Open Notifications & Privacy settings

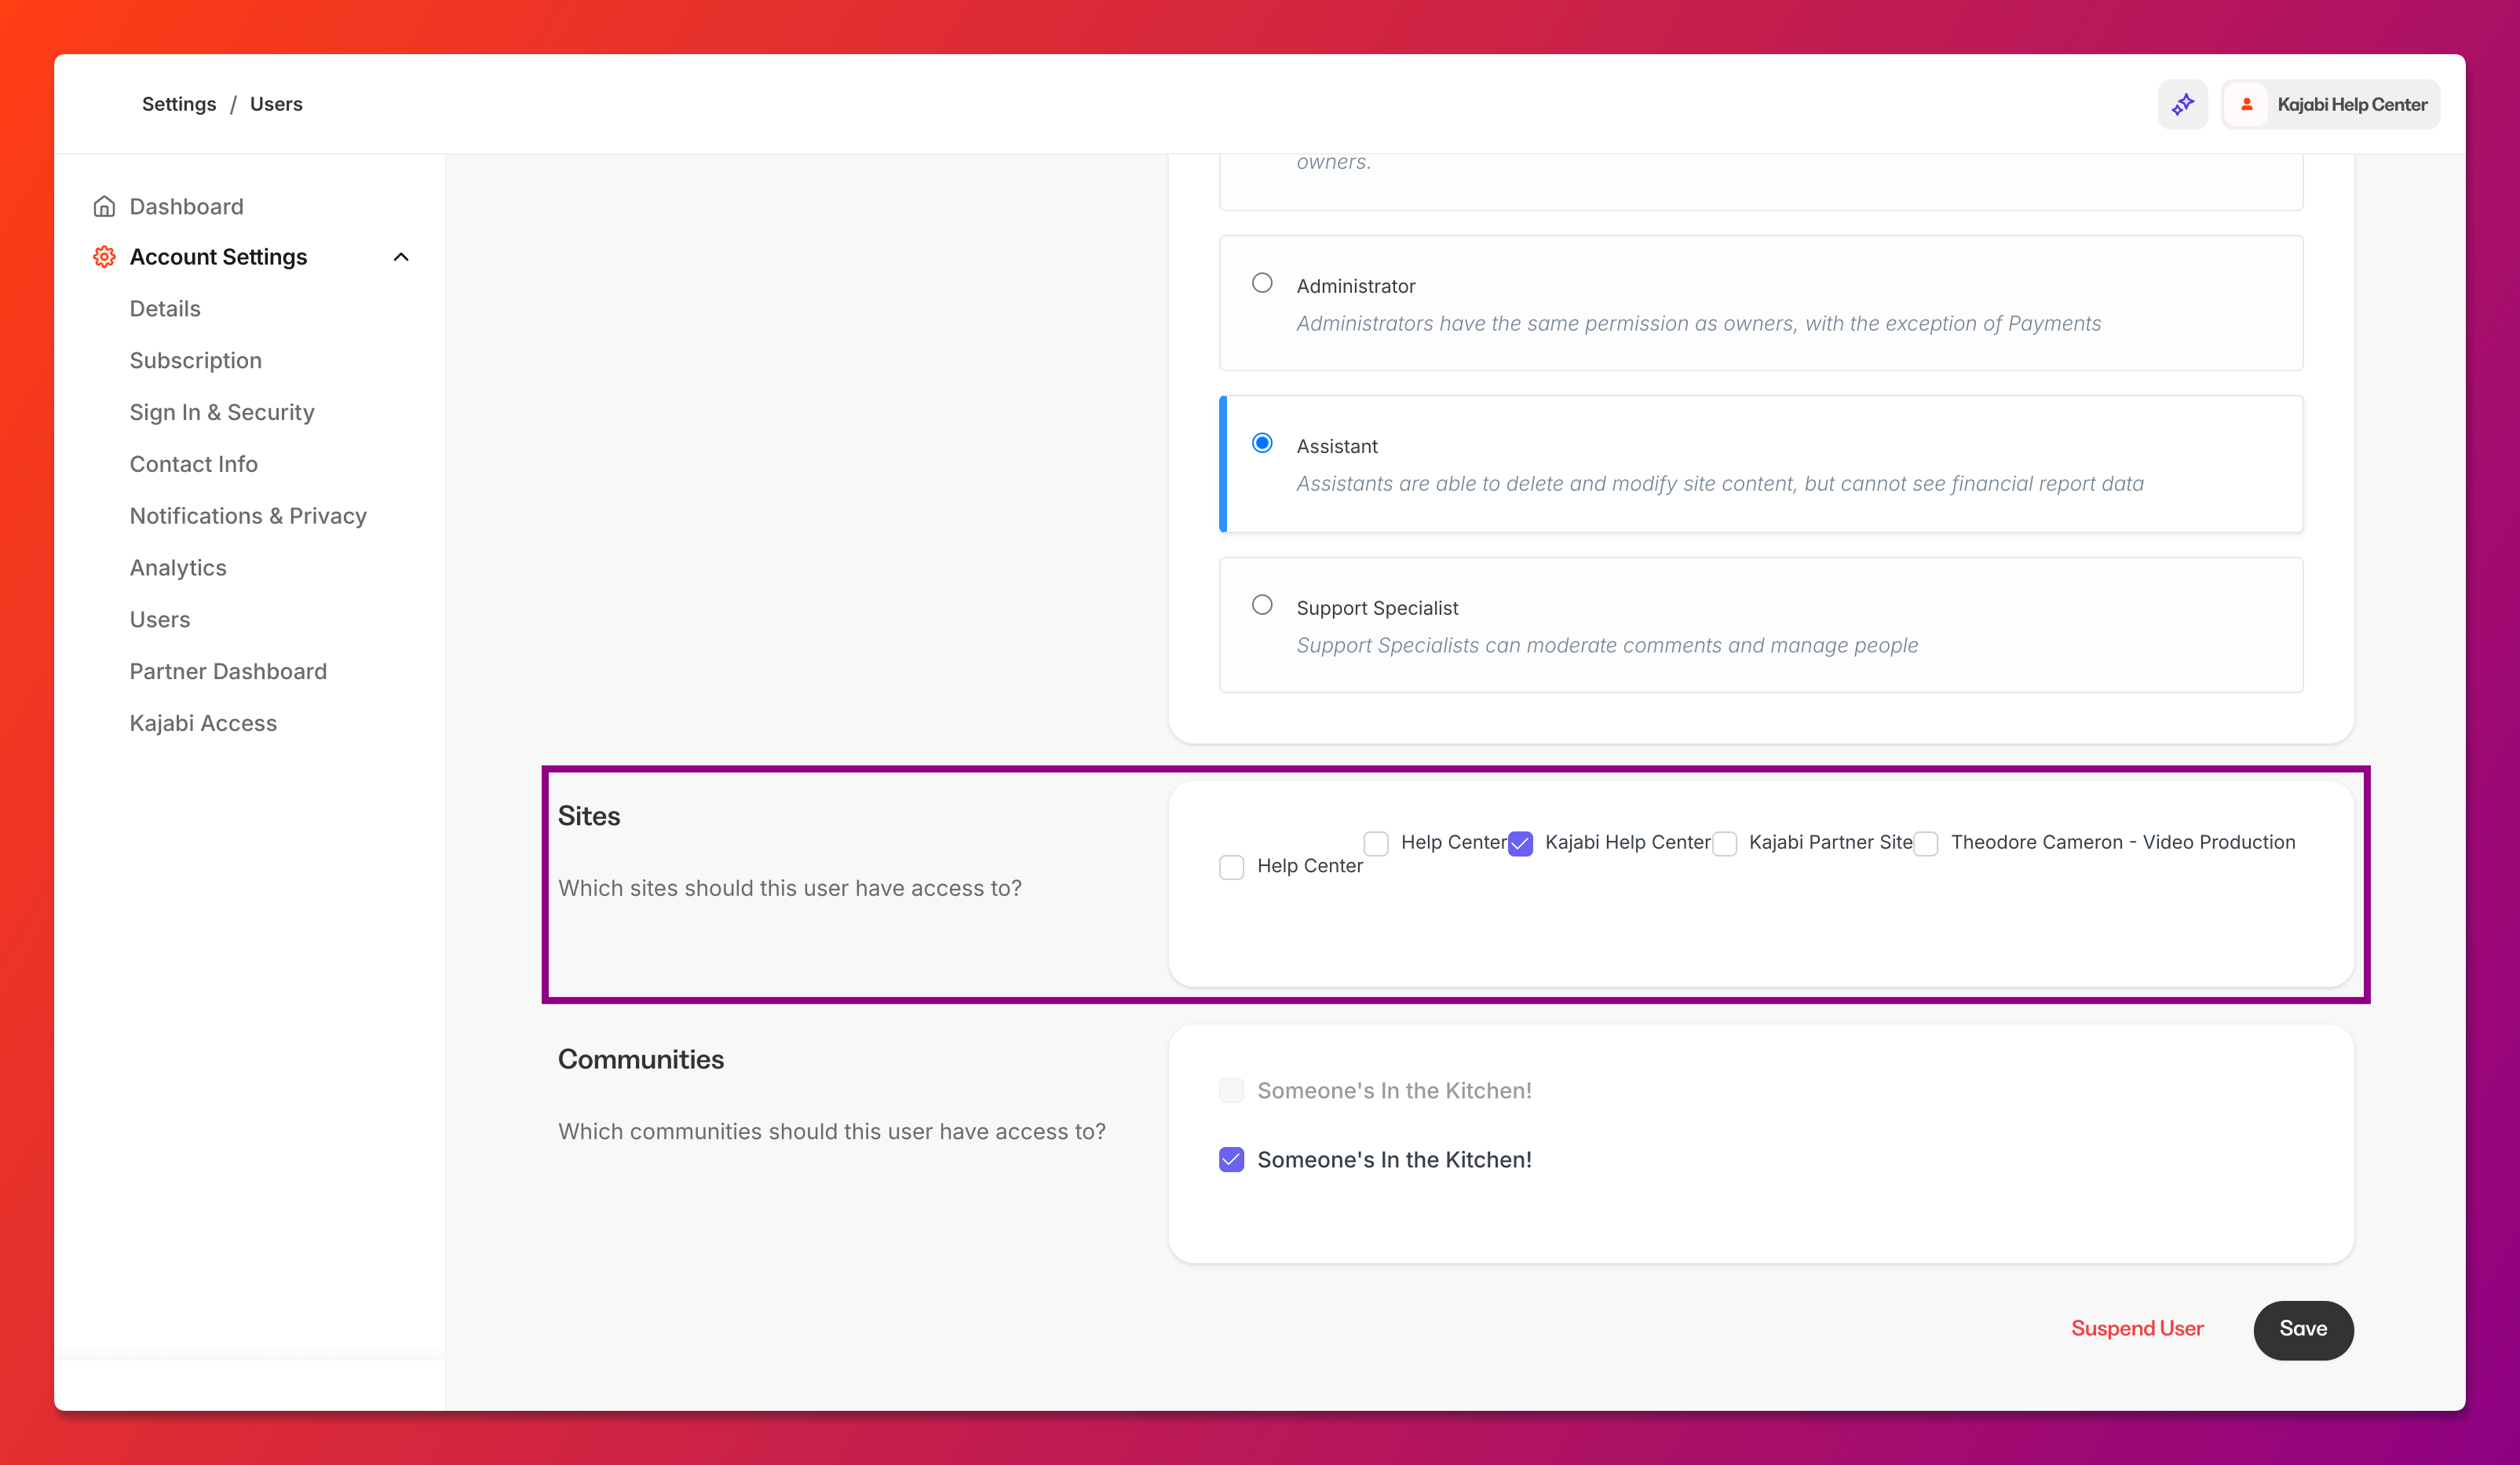(248, 516)
